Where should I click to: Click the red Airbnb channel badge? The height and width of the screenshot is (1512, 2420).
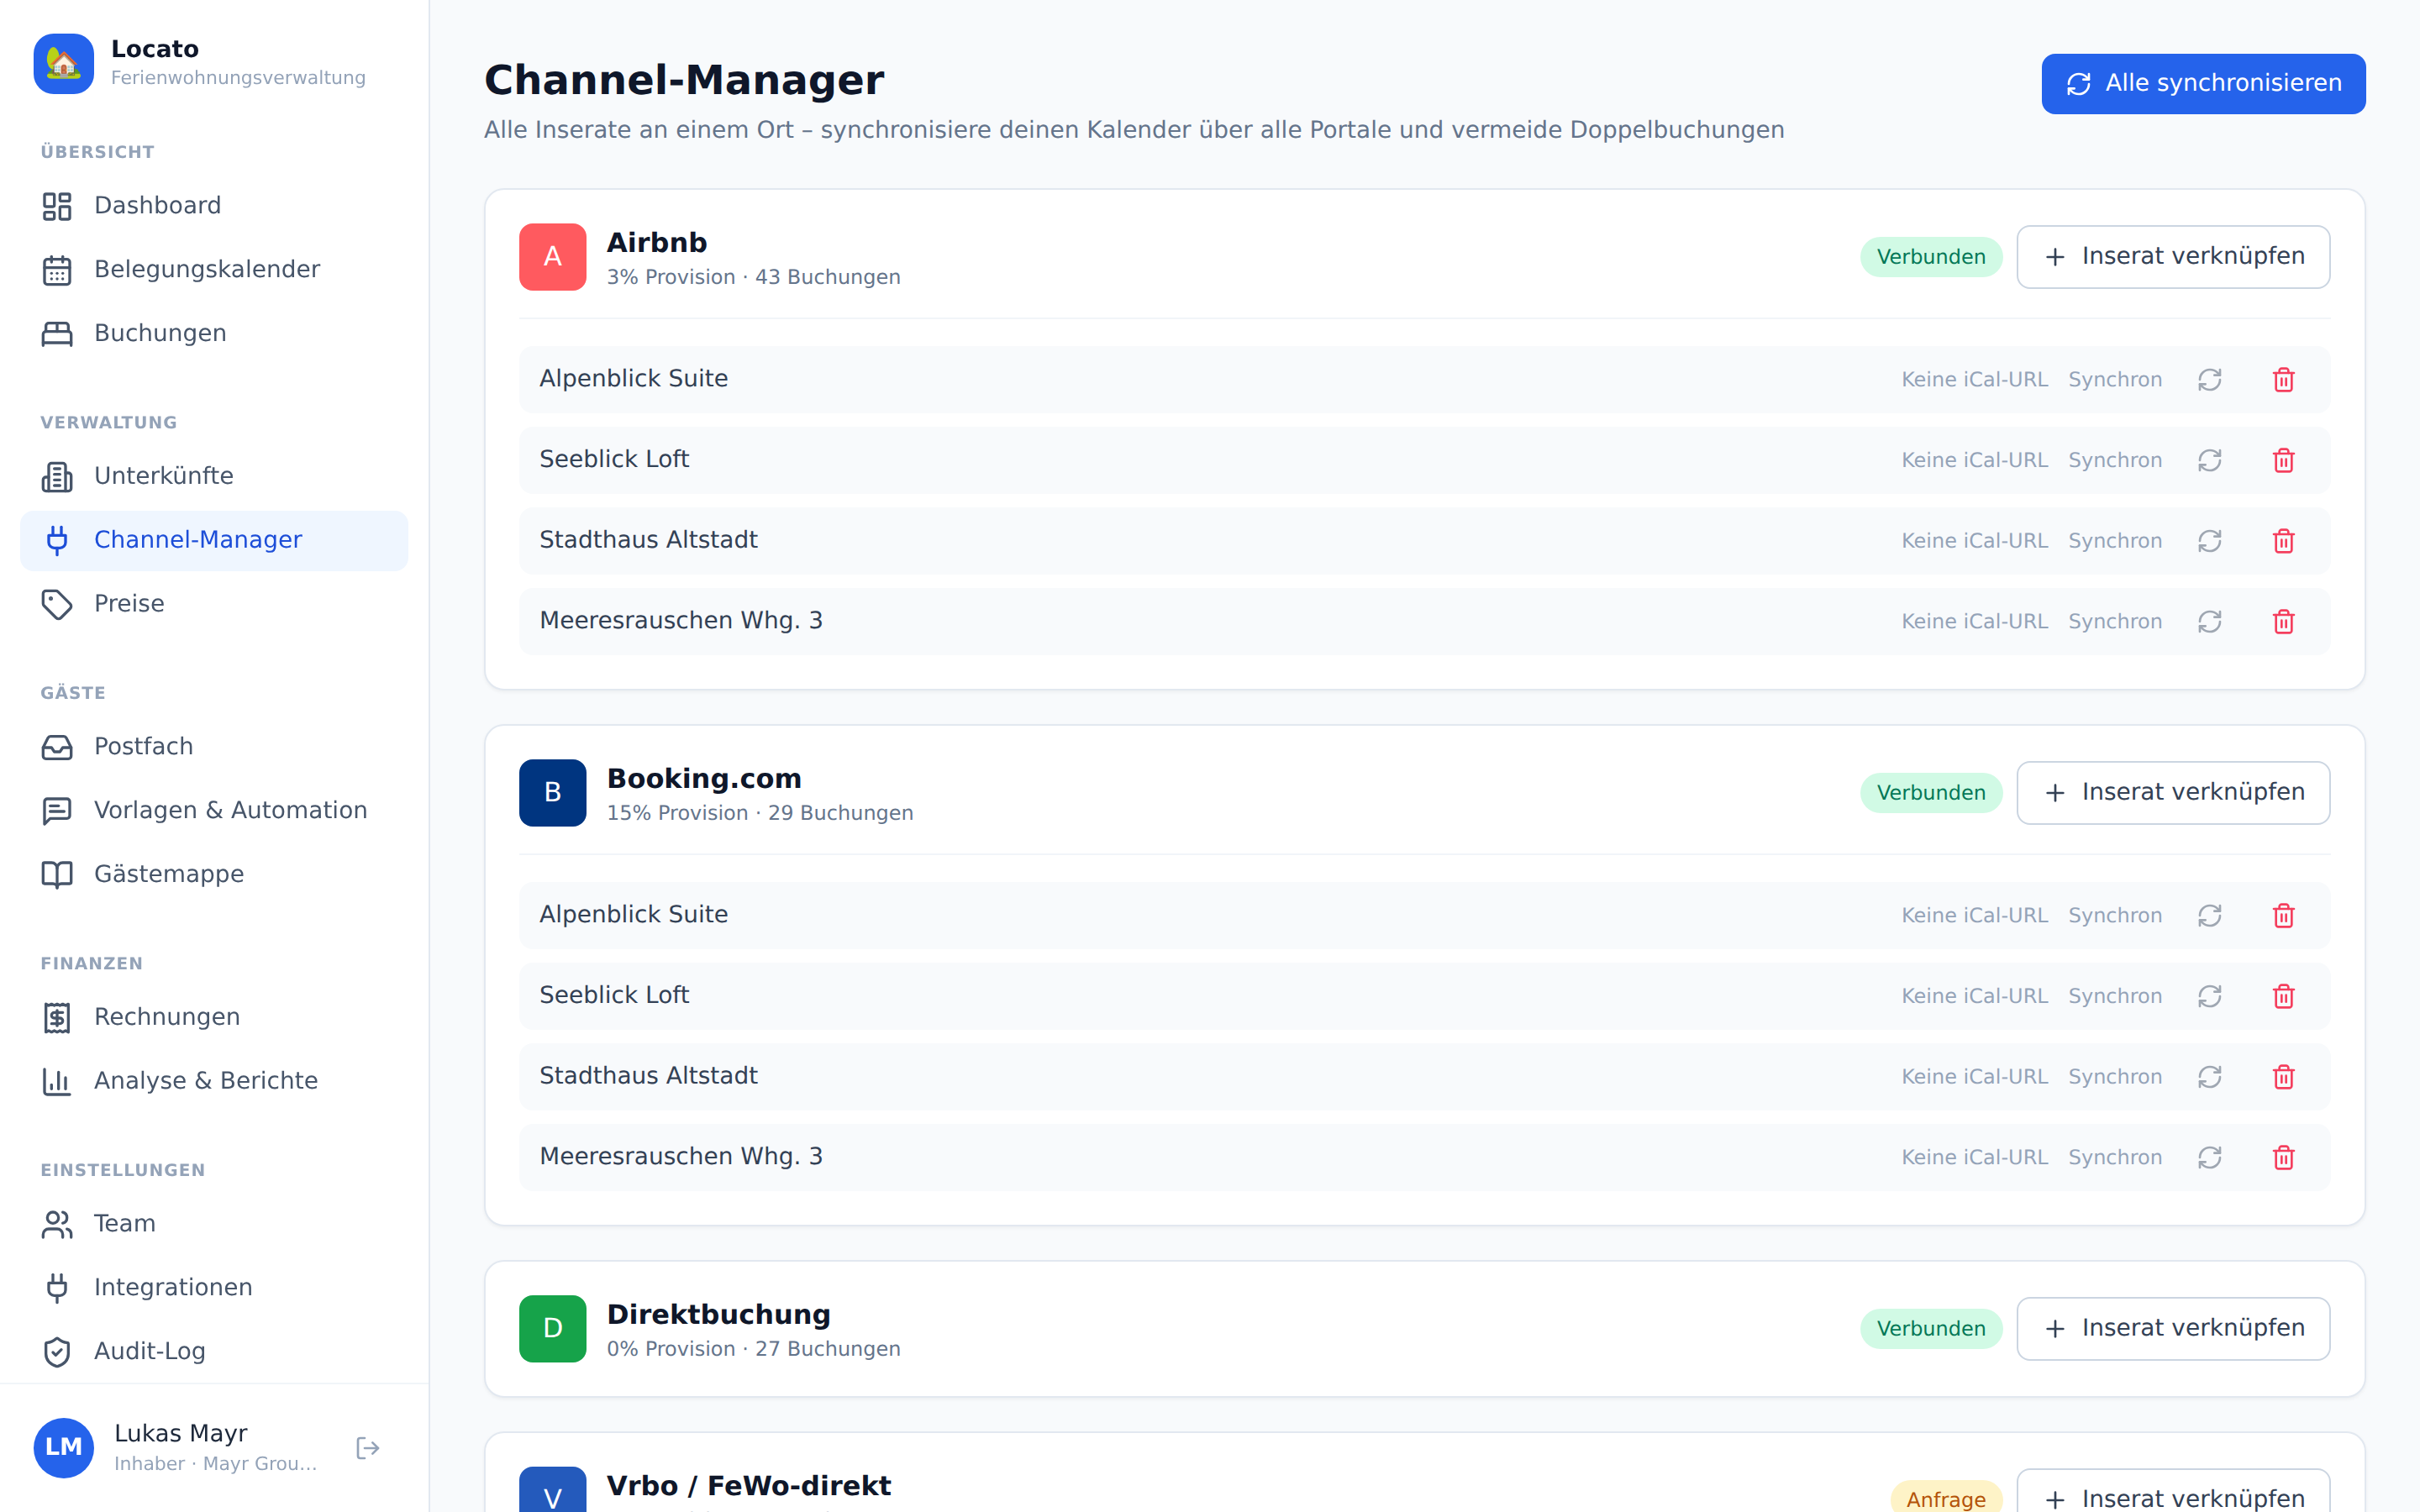(553, 257)
